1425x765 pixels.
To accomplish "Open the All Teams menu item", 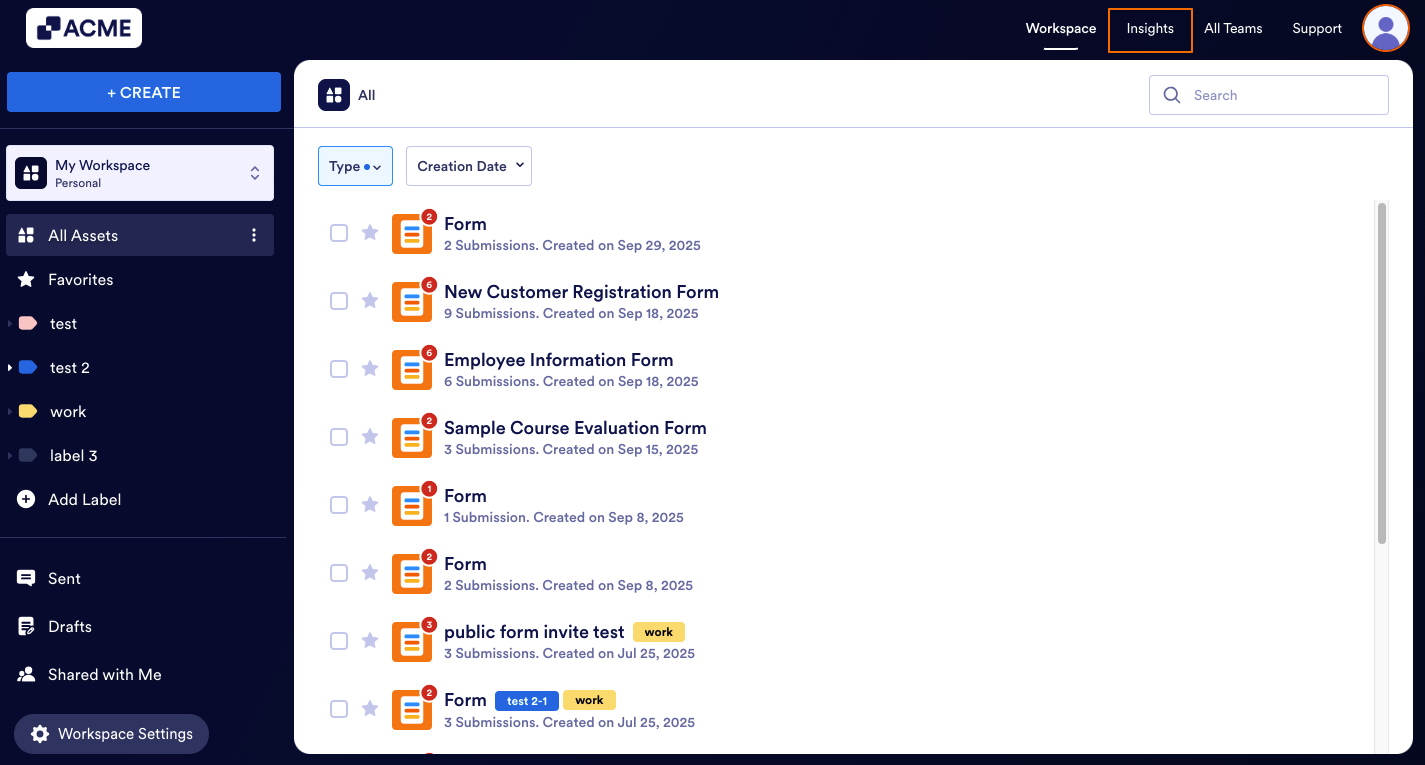I will point(1233,29).
